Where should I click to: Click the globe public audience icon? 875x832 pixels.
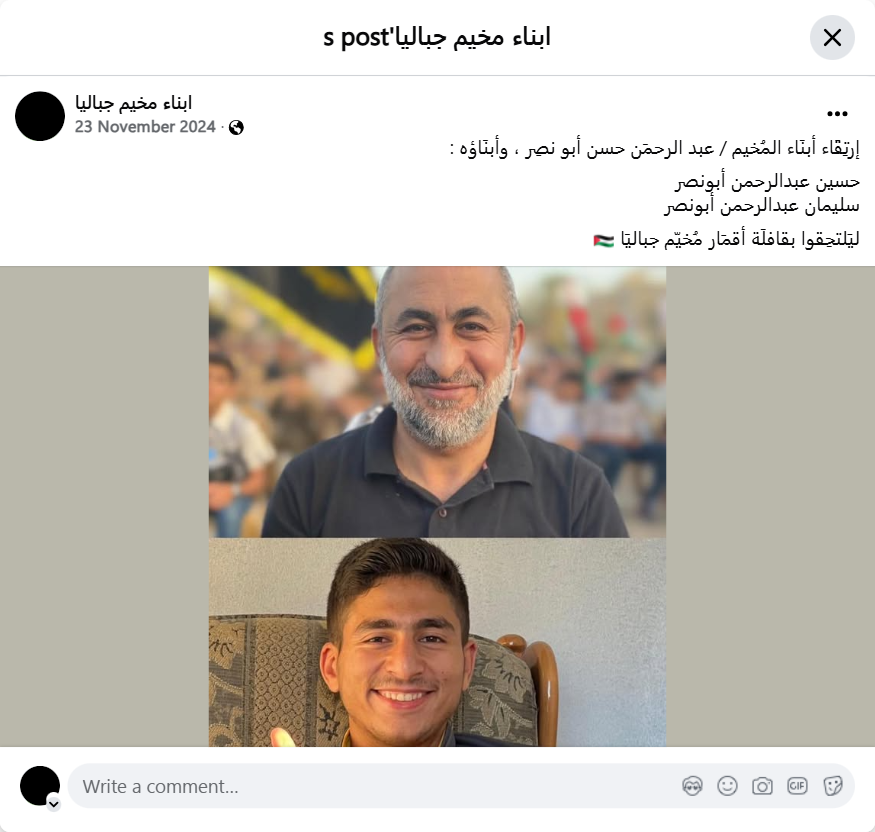point(236,128)
